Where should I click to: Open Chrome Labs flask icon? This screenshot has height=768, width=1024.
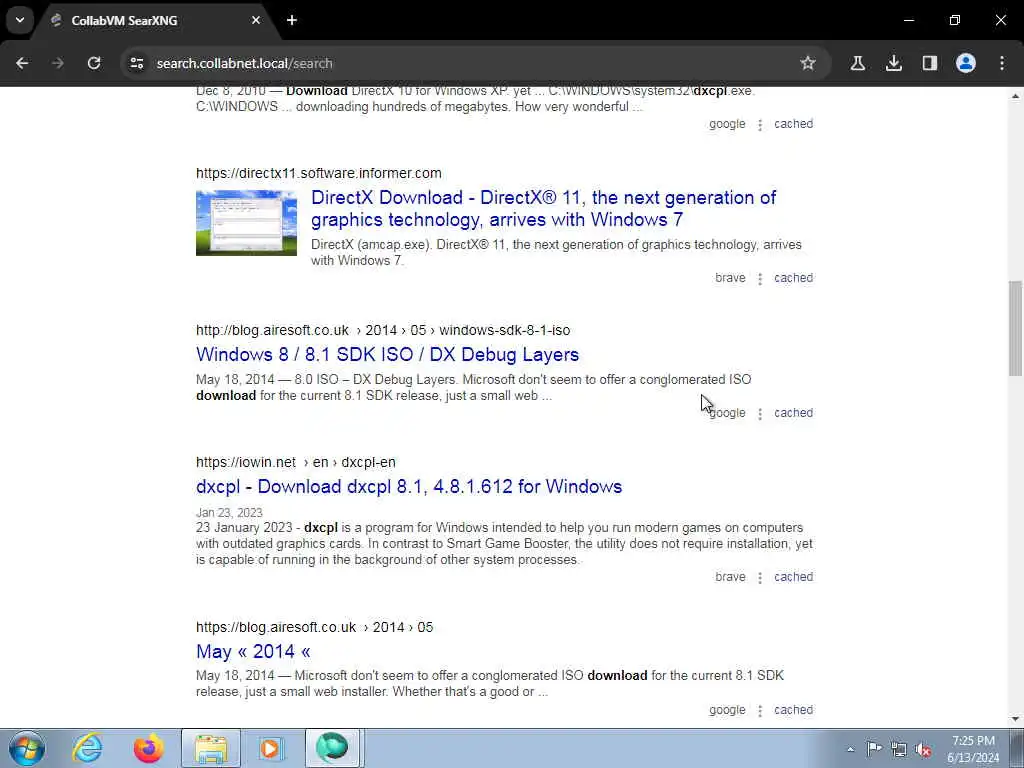click(857, 63)
